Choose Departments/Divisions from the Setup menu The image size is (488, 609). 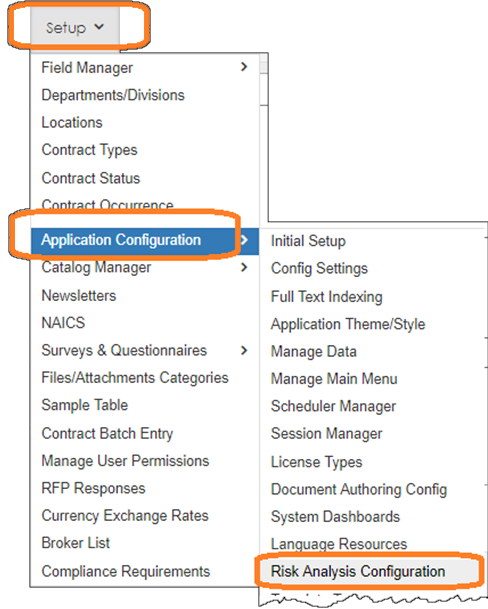pyautogui.click(x=113, y=95)
